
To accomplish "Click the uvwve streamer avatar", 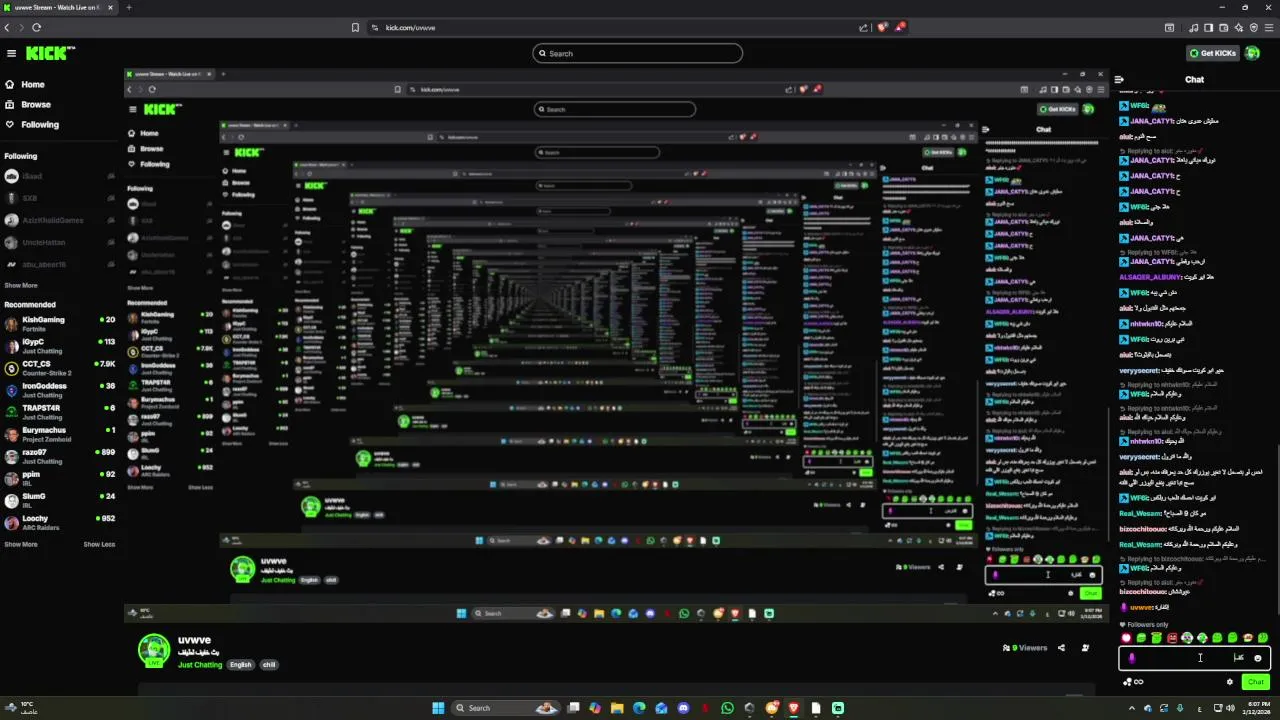I will (x=154, y=650).
